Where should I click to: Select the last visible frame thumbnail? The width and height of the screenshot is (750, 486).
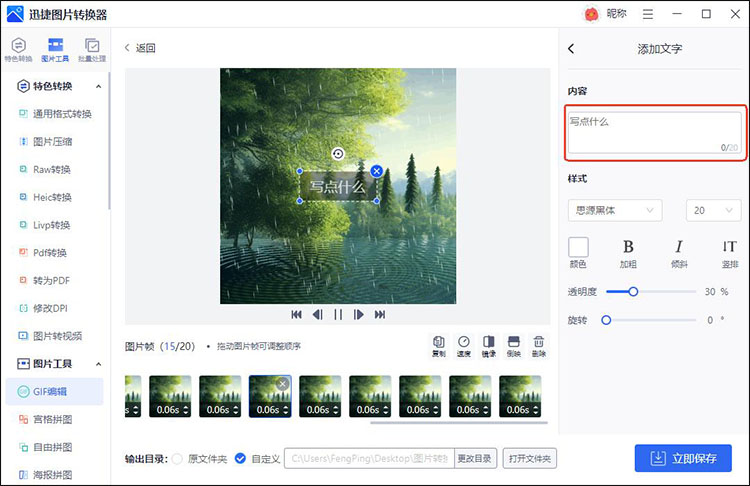(x=520, y=397)
